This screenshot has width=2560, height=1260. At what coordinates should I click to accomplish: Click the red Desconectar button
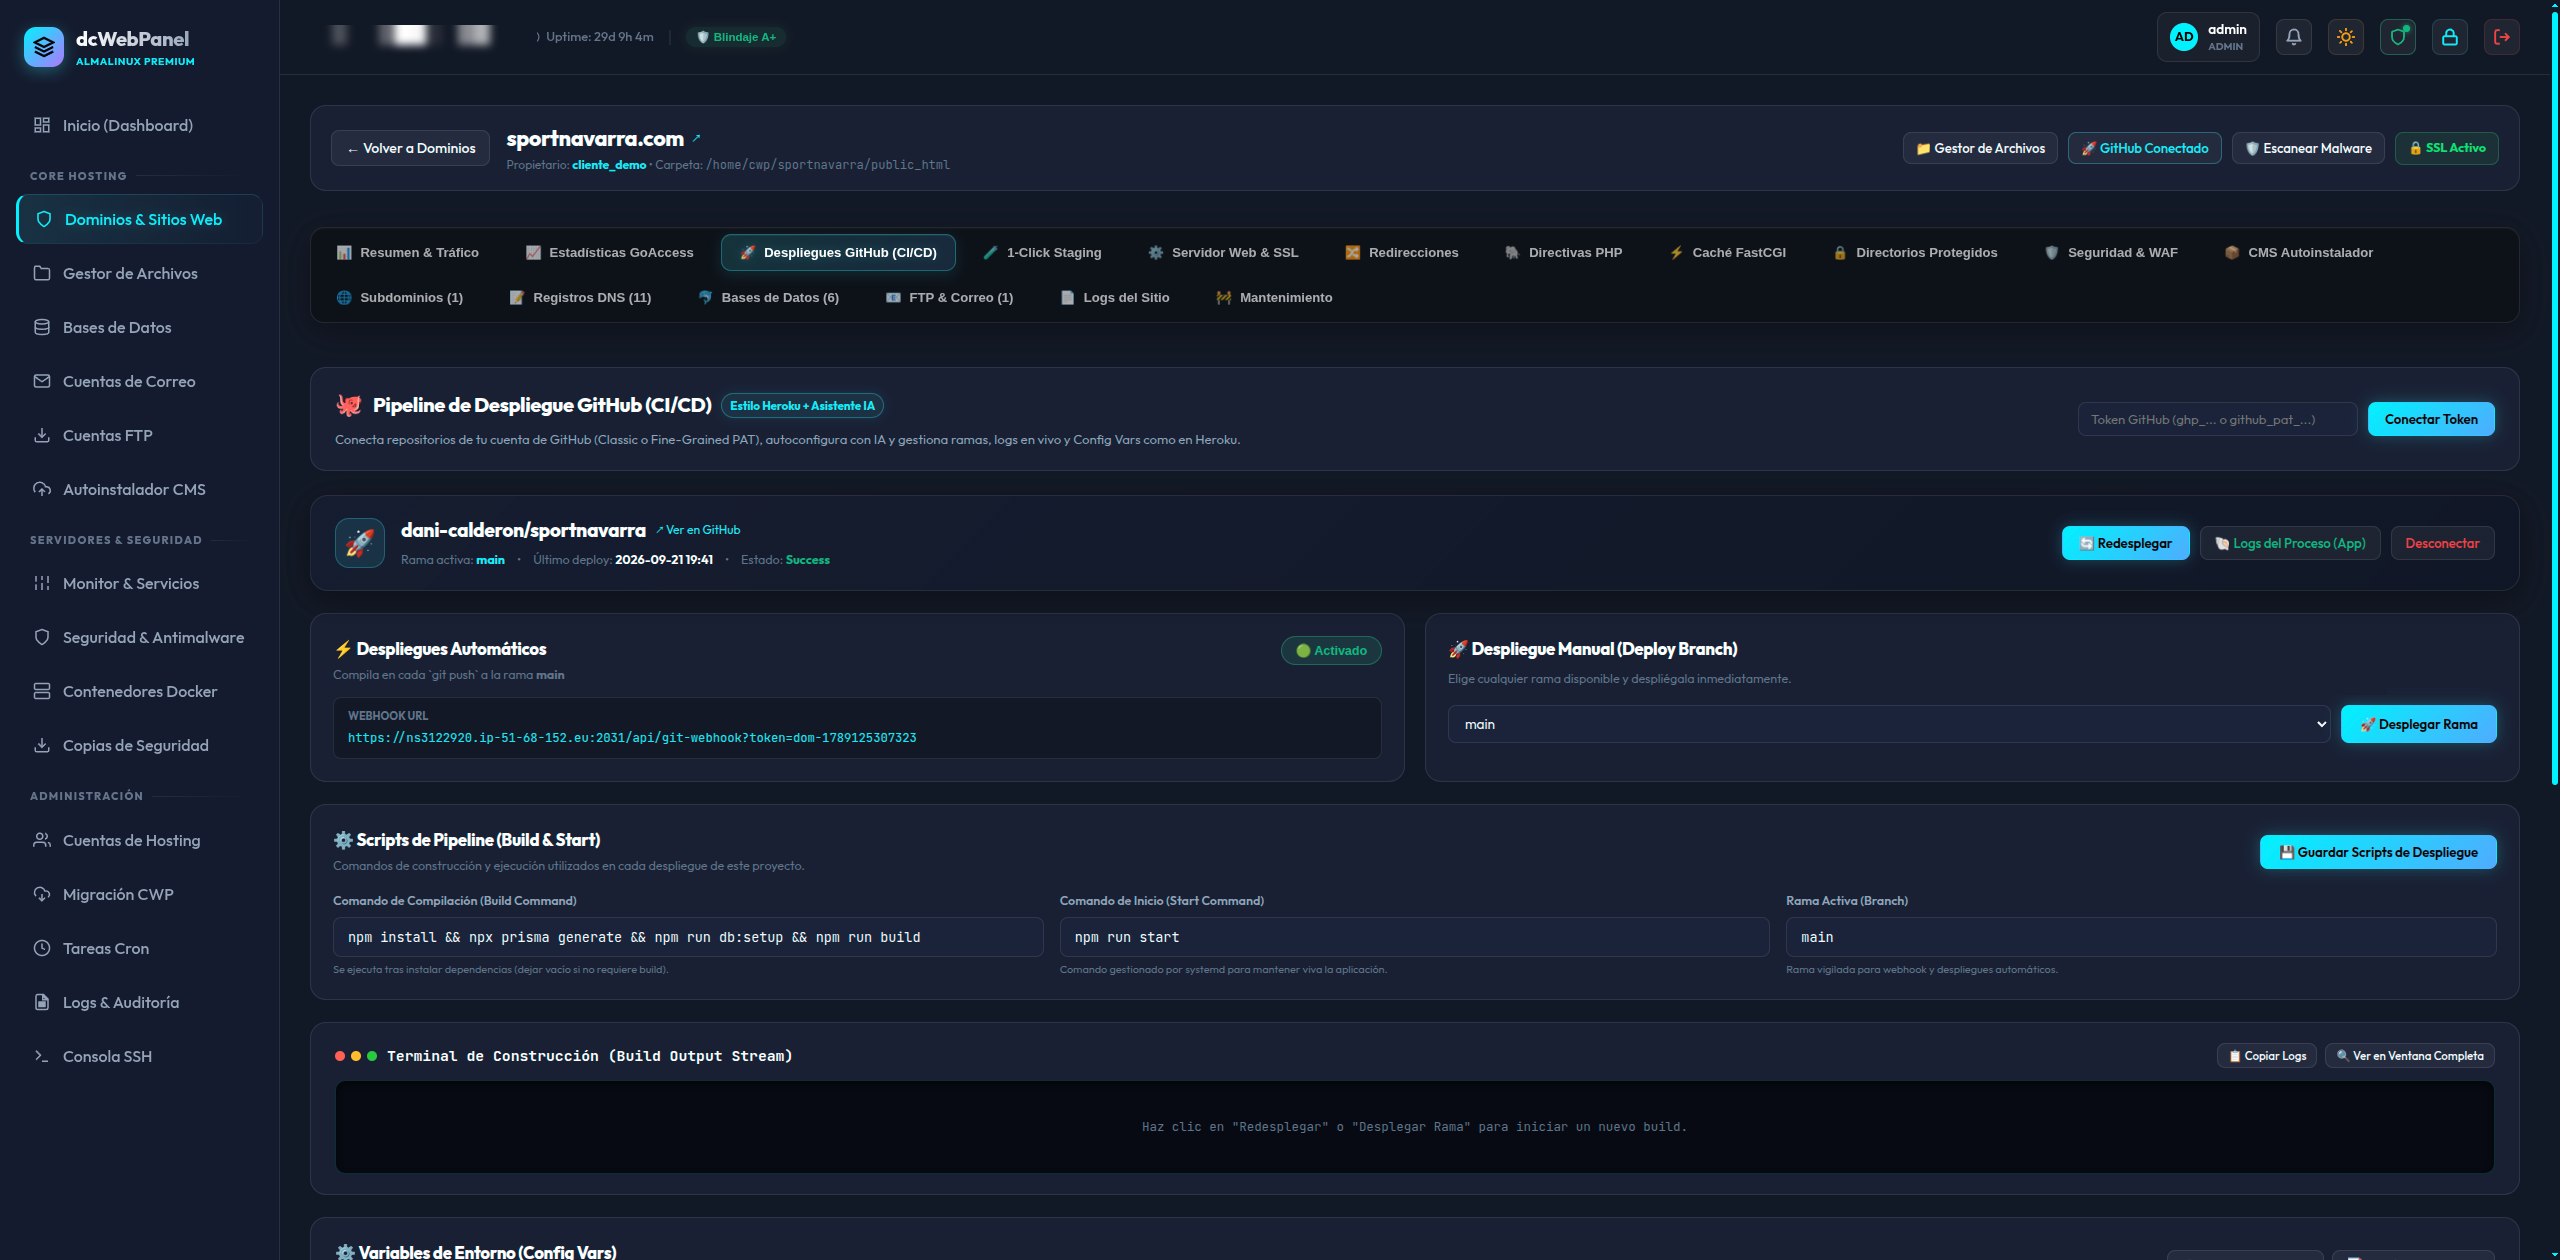[x=2442, y=543]
